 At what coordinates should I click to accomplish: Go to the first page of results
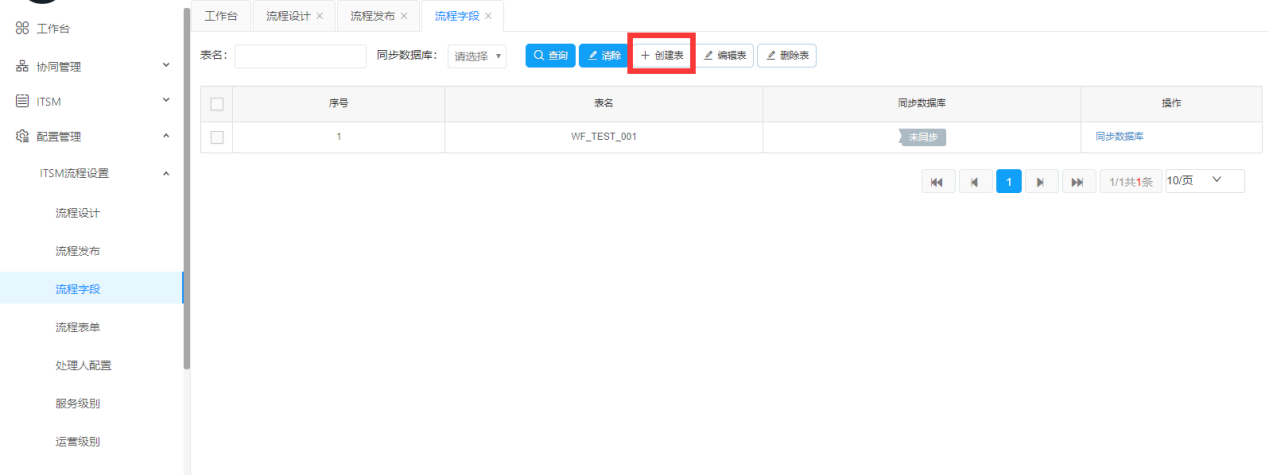click(937, 182)
